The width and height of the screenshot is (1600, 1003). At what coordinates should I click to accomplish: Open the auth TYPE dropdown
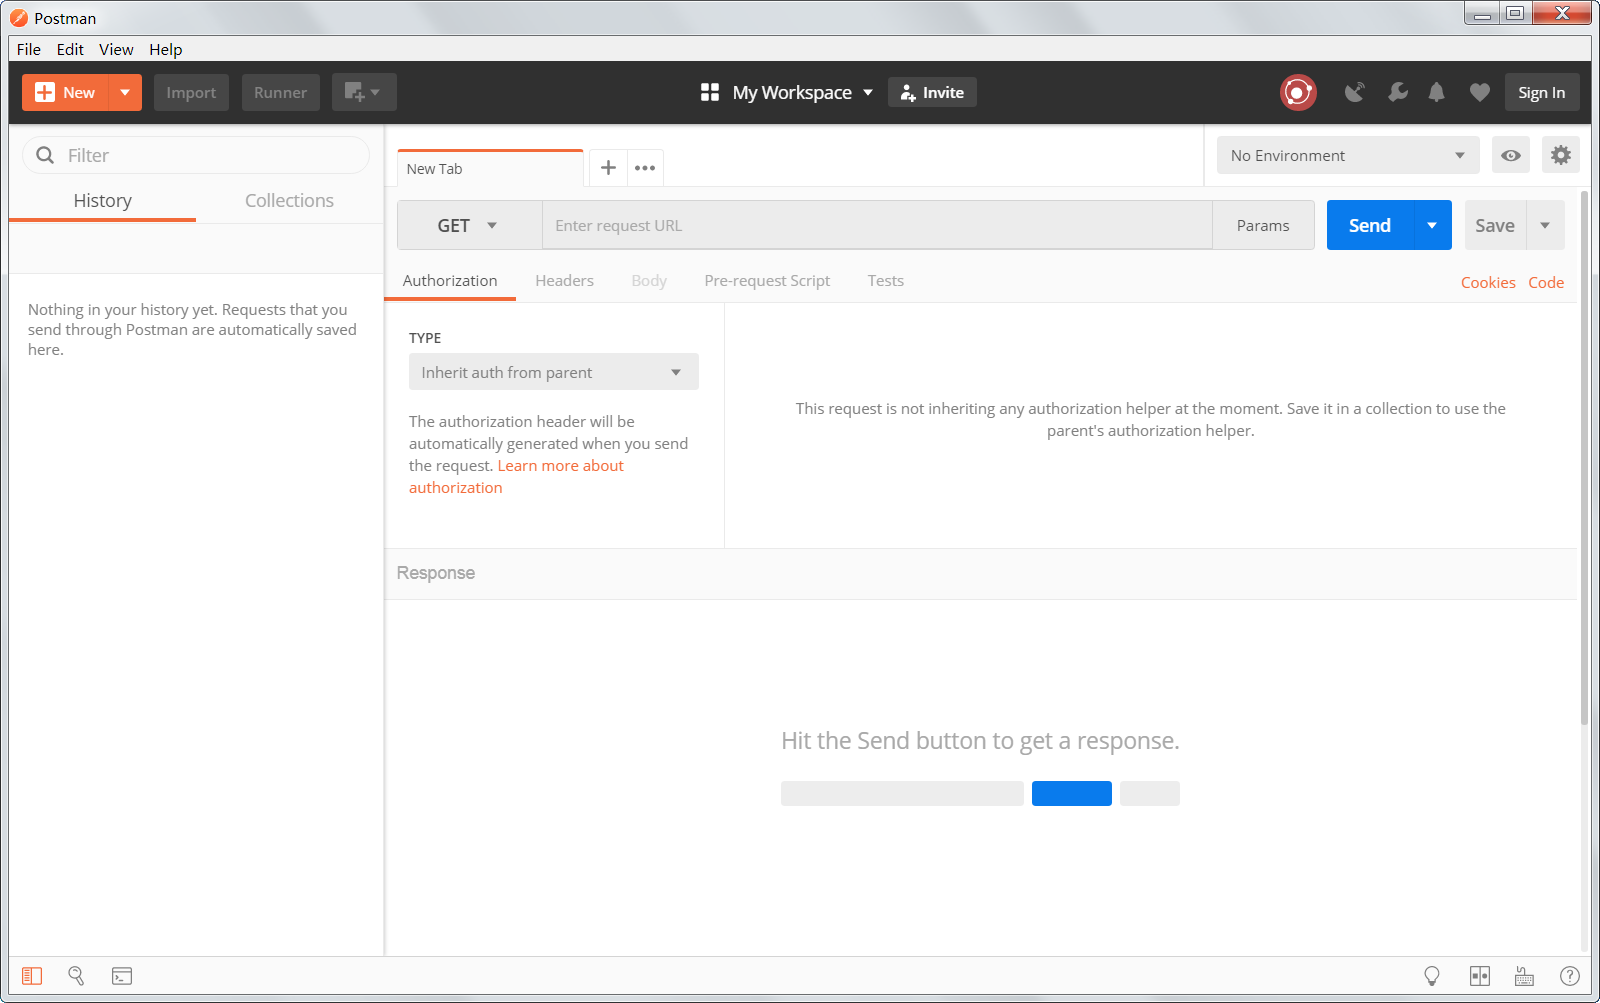click(x=553, y=372)
